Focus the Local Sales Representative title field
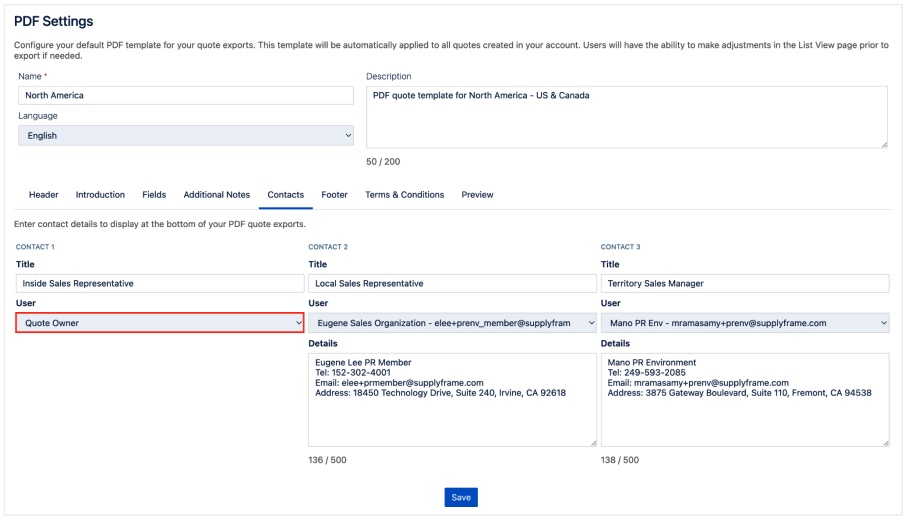 (x=453, y=283)
